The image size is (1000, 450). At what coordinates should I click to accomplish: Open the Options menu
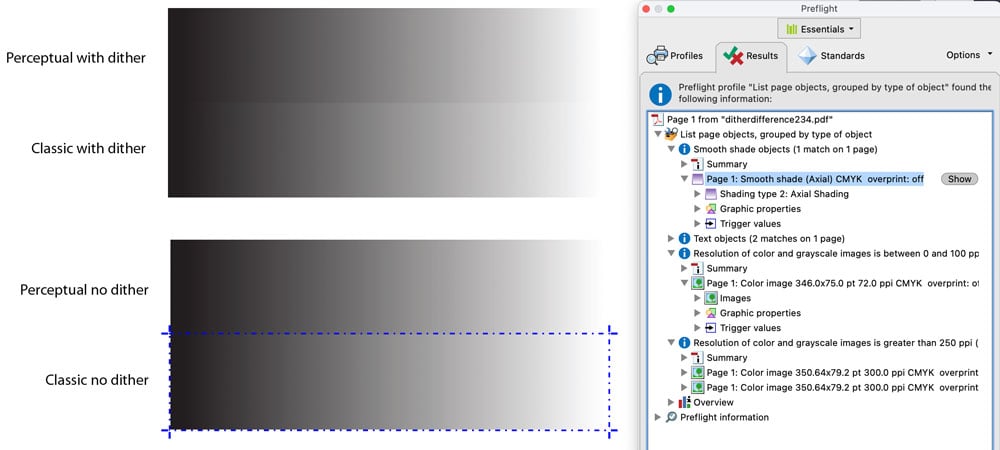pyautogui.click(x=970, y=55)
